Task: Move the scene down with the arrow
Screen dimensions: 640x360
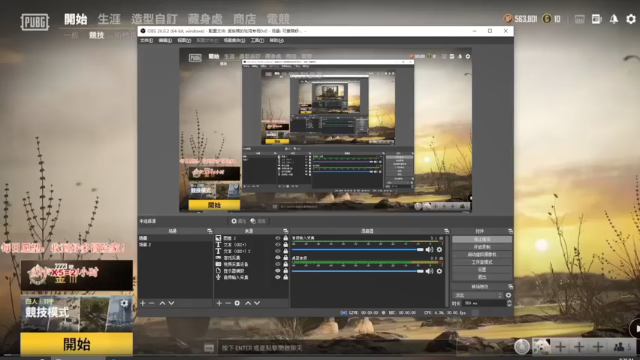Action: point(171,303)
